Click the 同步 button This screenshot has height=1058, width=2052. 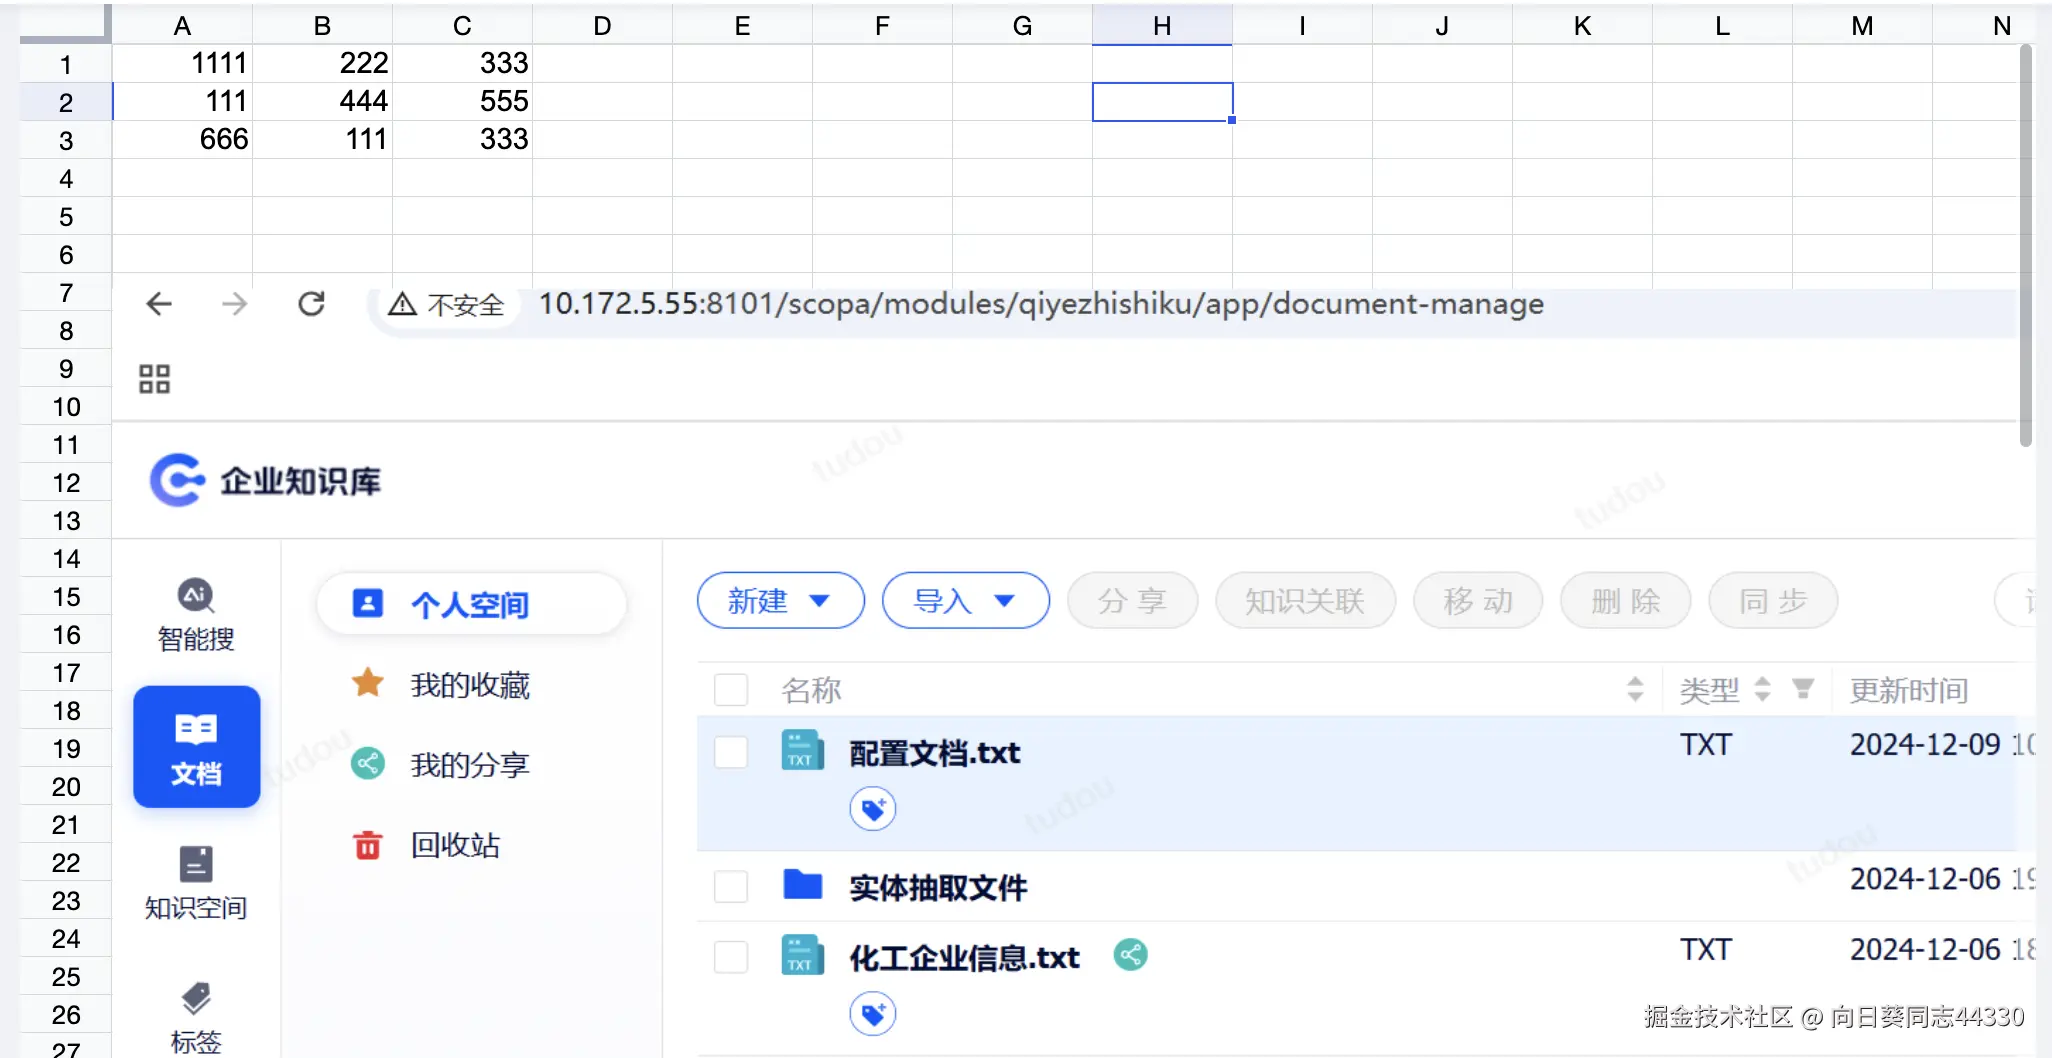coord(1773,601)
